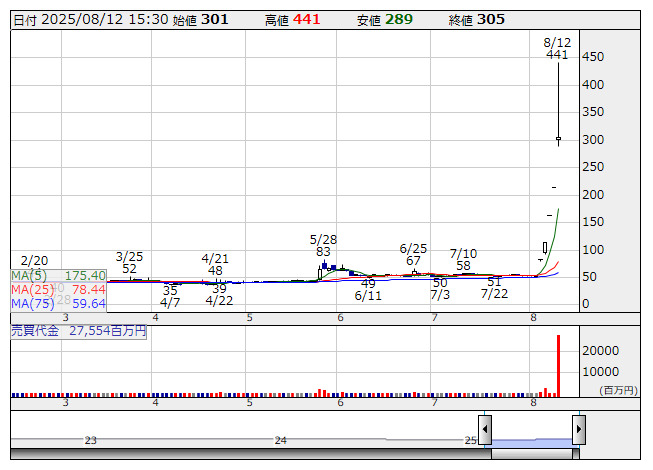
Task: Click the 6/25 peak label 67
Action: [x=413, y=261]
